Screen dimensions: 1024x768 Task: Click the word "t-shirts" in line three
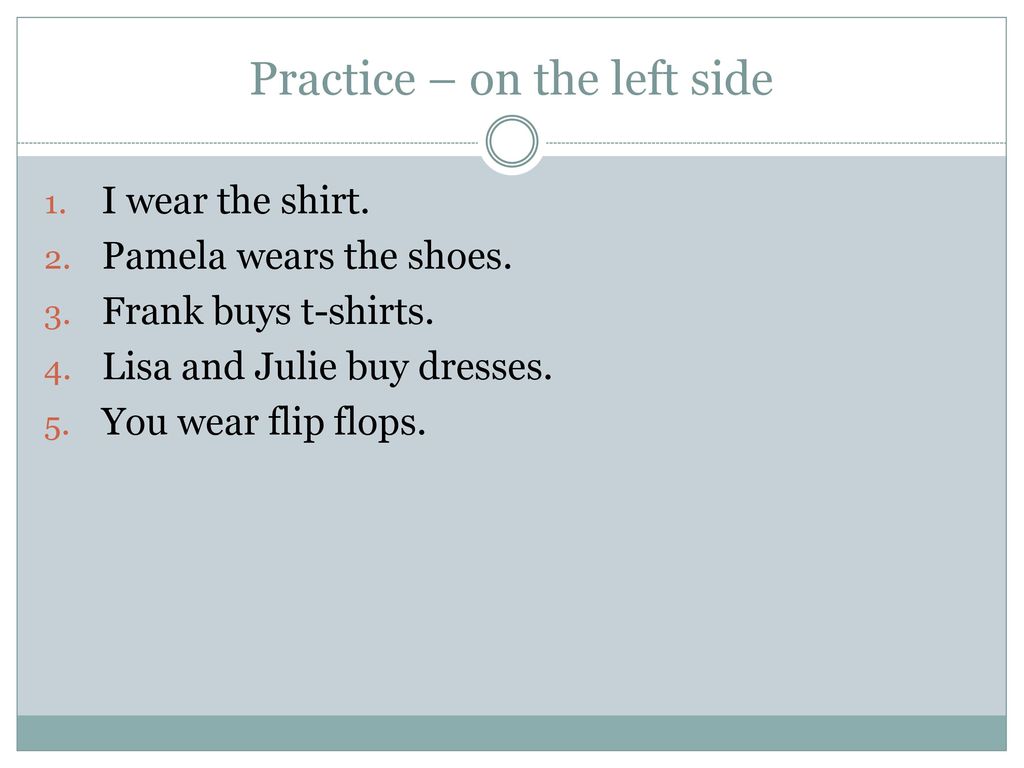pos(362,312)
